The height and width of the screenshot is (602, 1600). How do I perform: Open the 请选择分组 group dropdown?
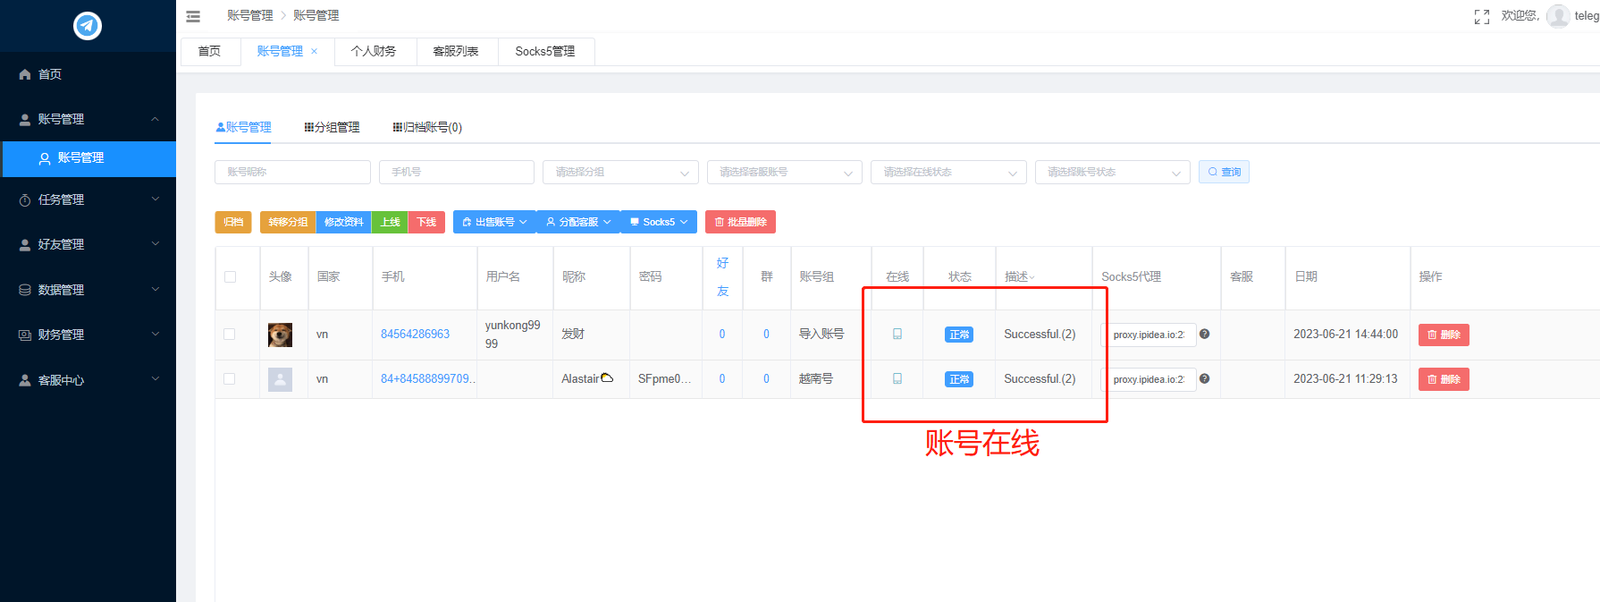pyautogui.click(x=620, y=172)
